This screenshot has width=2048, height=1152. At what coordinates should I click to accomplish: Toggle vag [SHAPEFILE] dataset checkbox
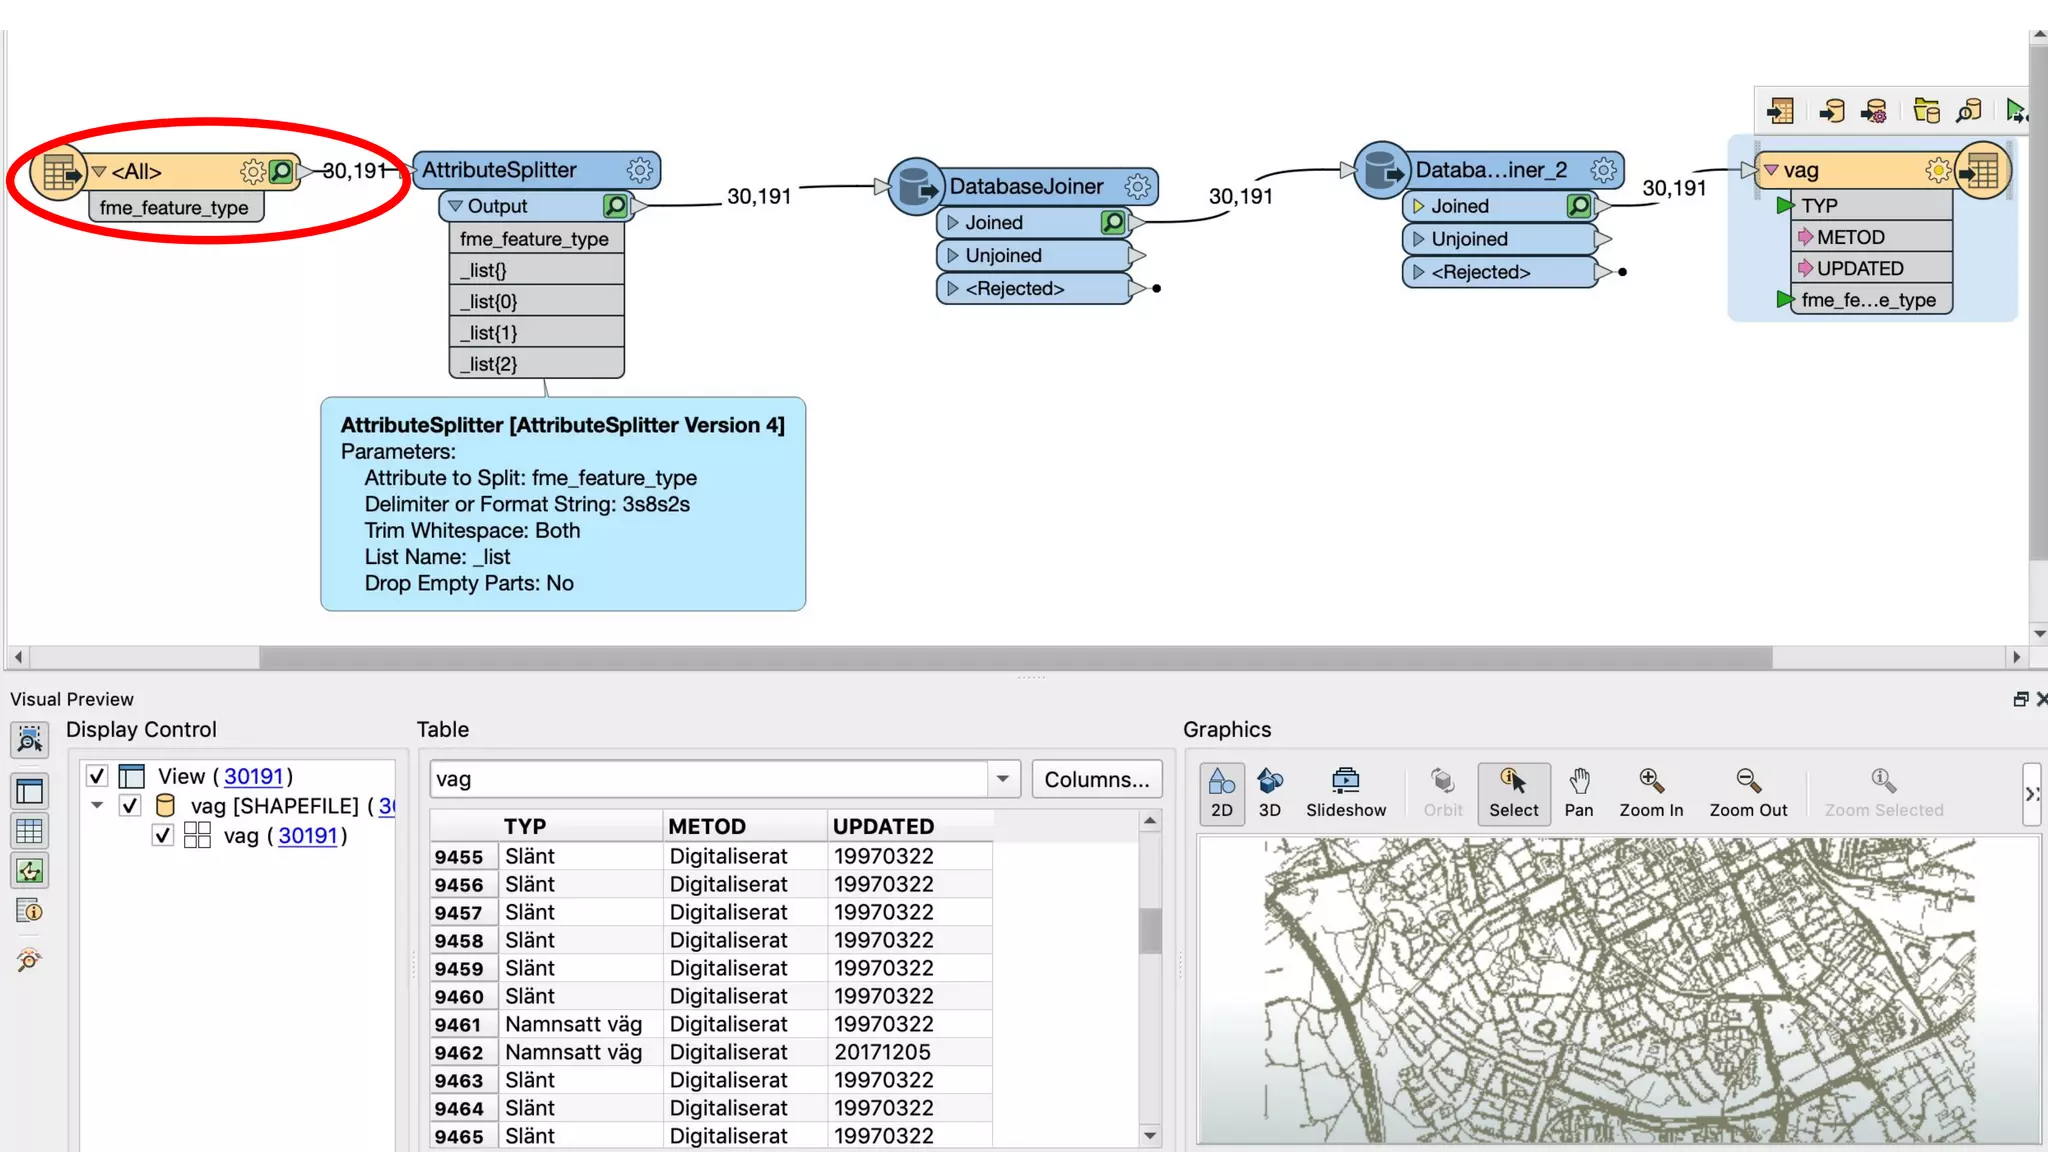(x=130, y=806)
